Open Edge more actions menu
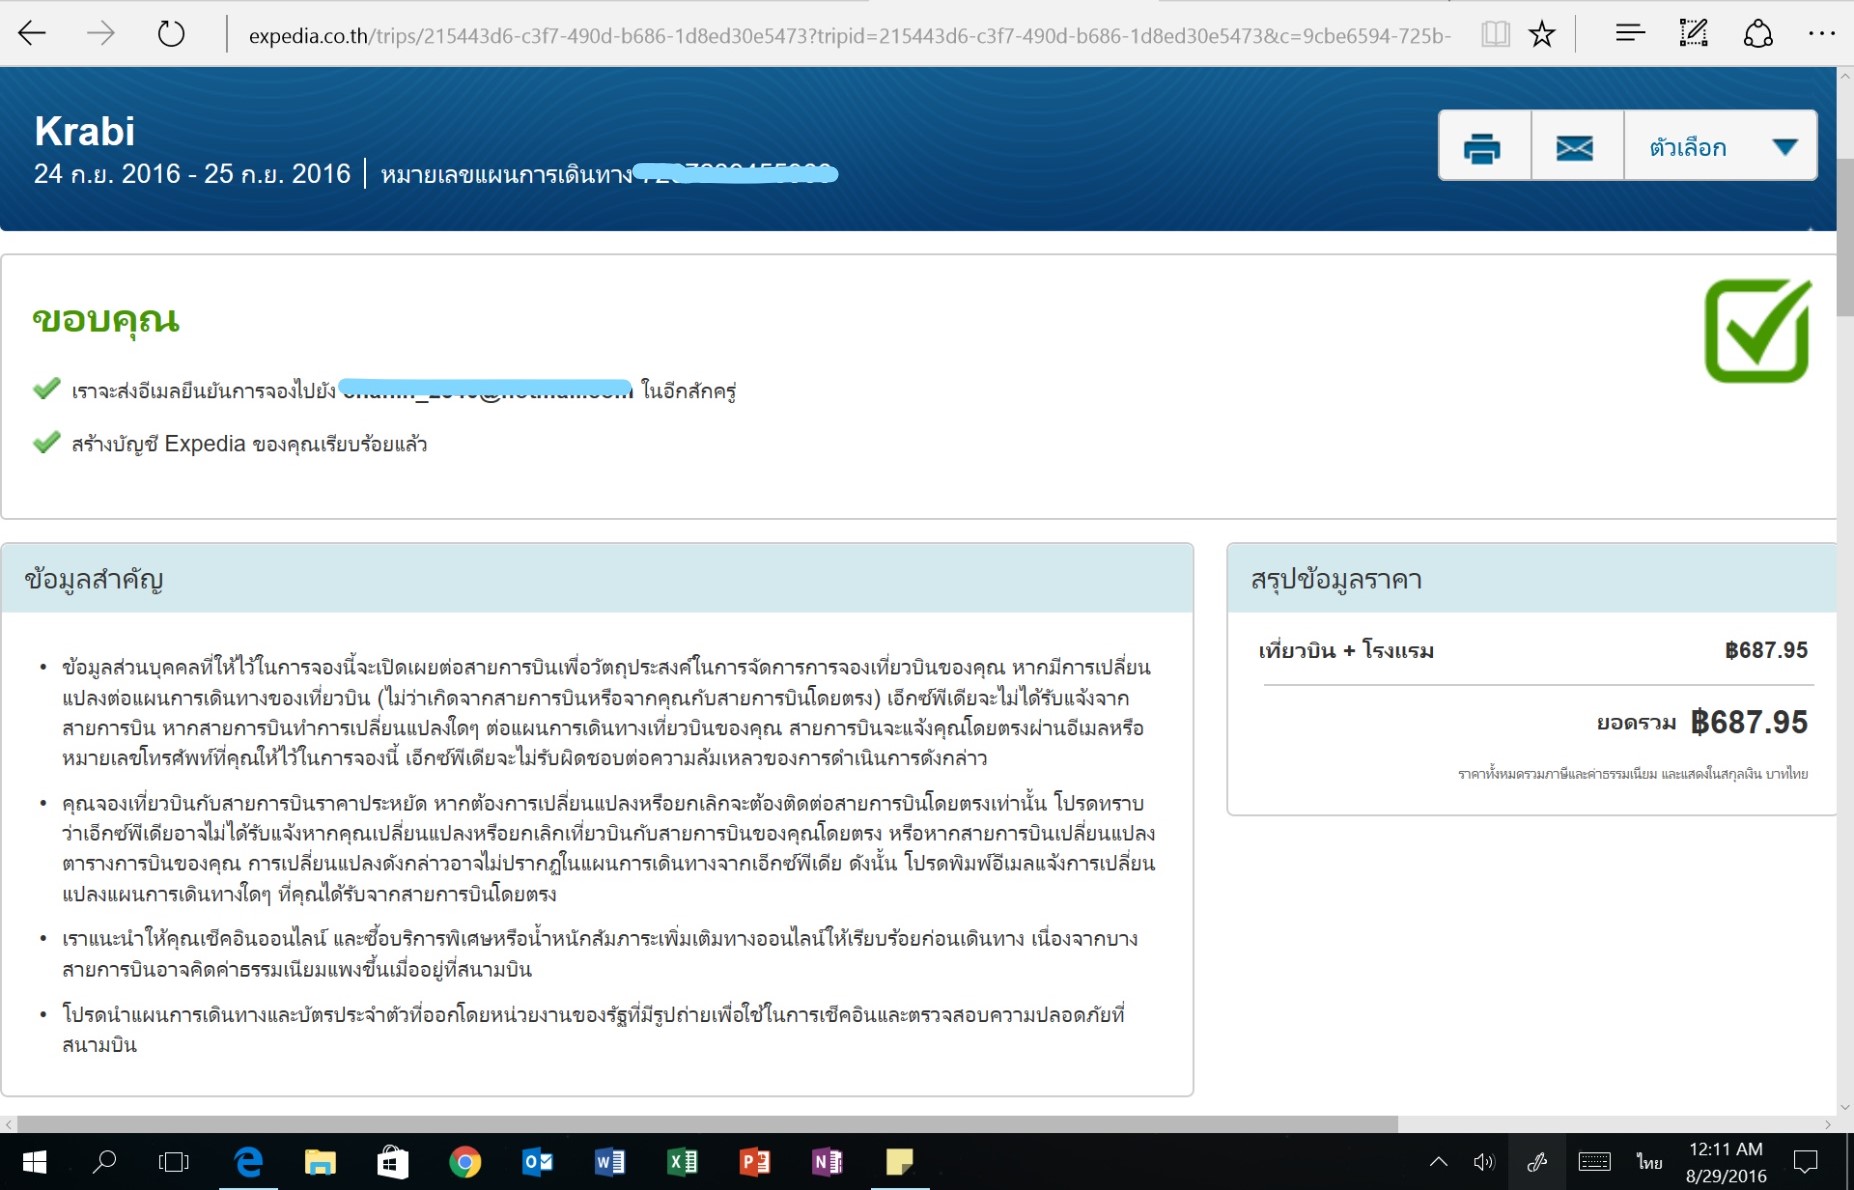 point(1822,34)
